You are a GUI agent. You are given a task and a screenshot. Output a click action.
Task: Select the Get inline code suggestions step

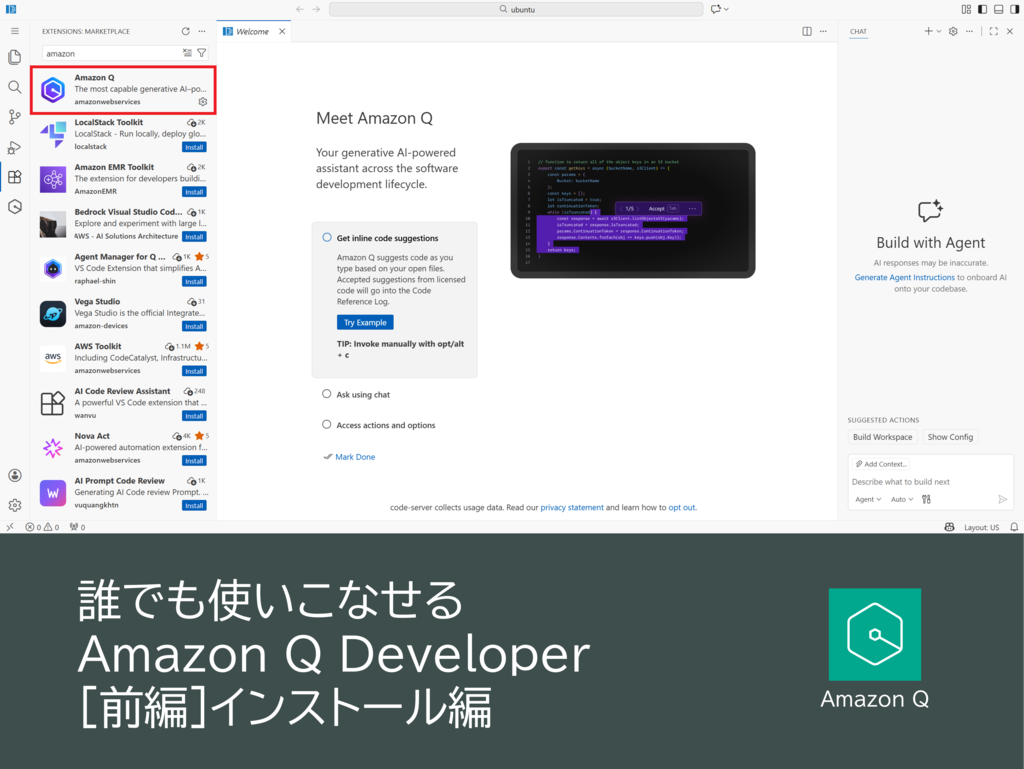[387, 238]
